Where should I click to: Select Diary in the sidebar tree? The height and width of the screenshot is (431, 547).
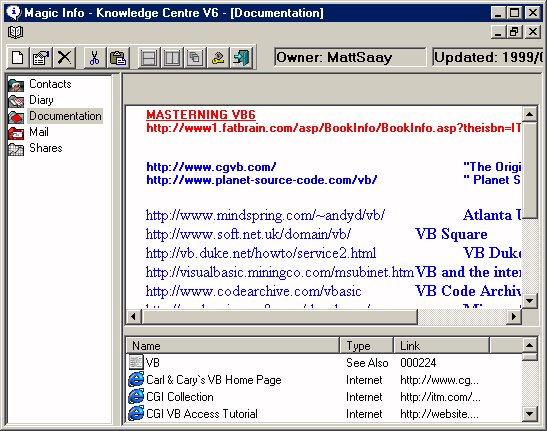click(41, 100)
